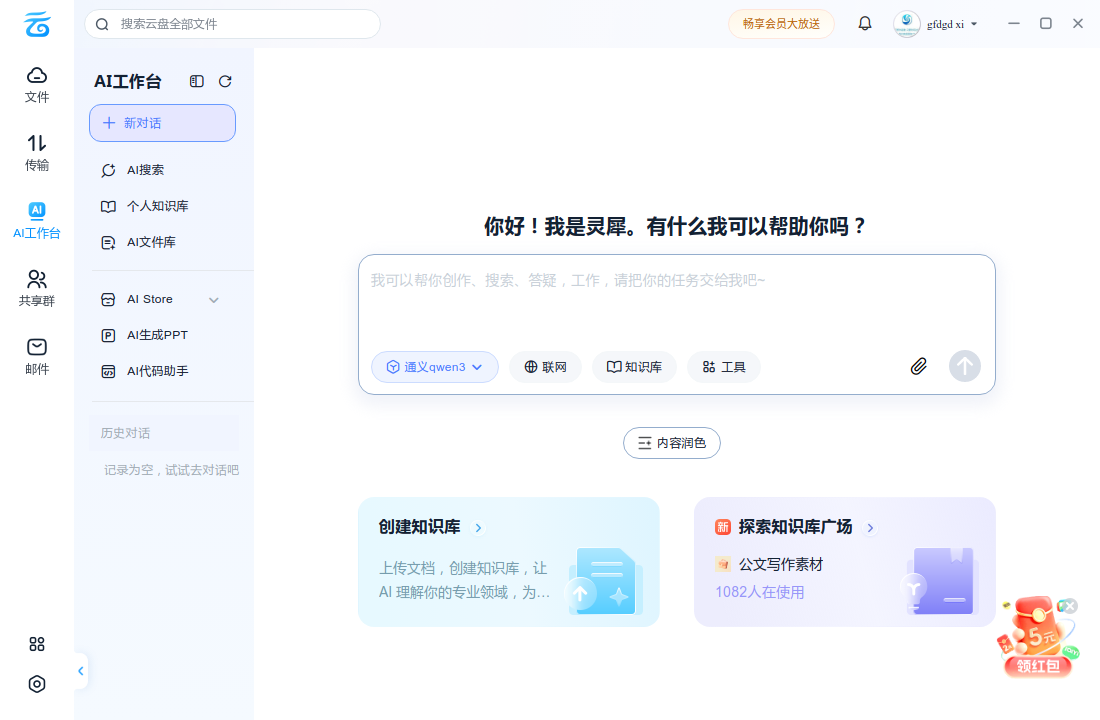This screenshot has width=1100, height=720.
Task: Click the 新对话 new chat button
Action: pyautogui.click(x=162, y=123)
